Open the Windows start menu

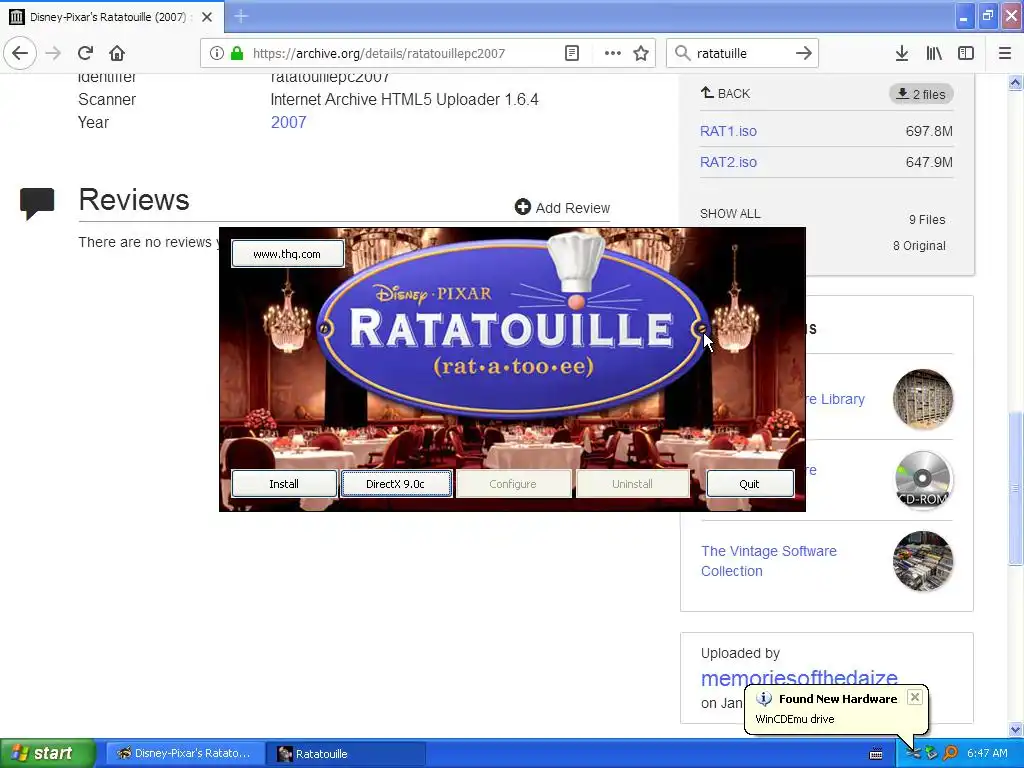(x=47, y=753)
